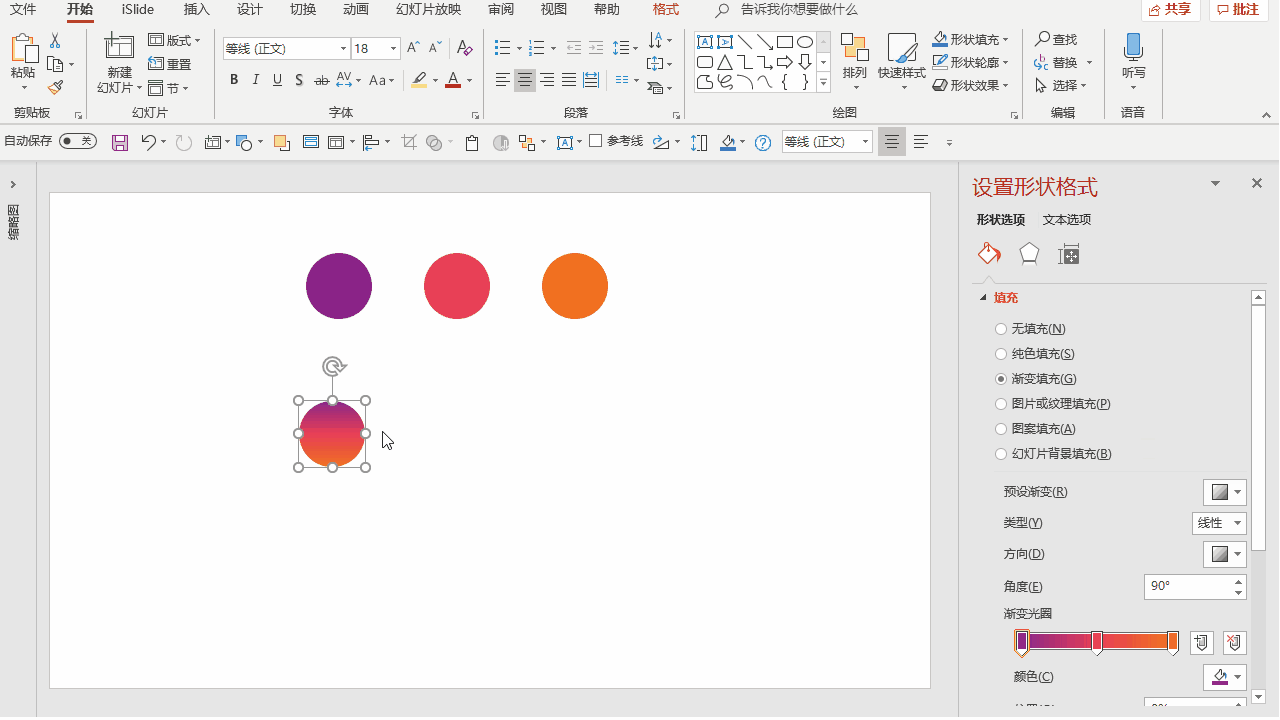Expand the 预设渐变 preset dropdown
Viewport: 1280px width, 720px height.
click(1225, 492)
